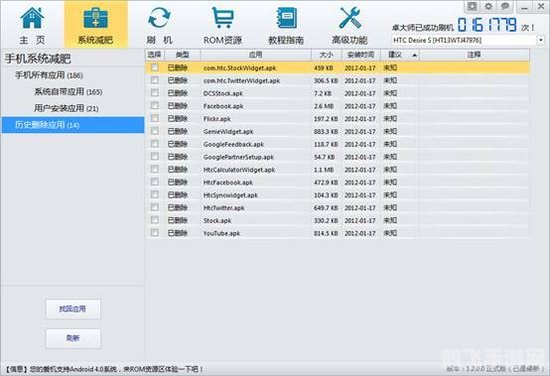550x376 pixels.
Task: Open the 高级功能 wrench tools icon
Action: 350,18
